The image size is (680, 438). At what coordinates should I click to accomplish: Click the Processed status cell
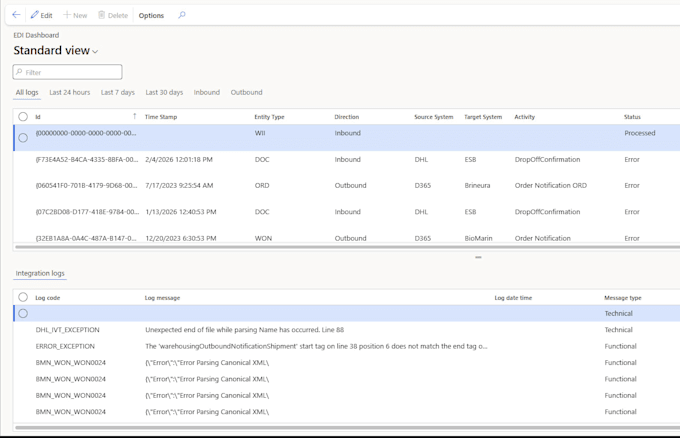click(x=640, y=133)
